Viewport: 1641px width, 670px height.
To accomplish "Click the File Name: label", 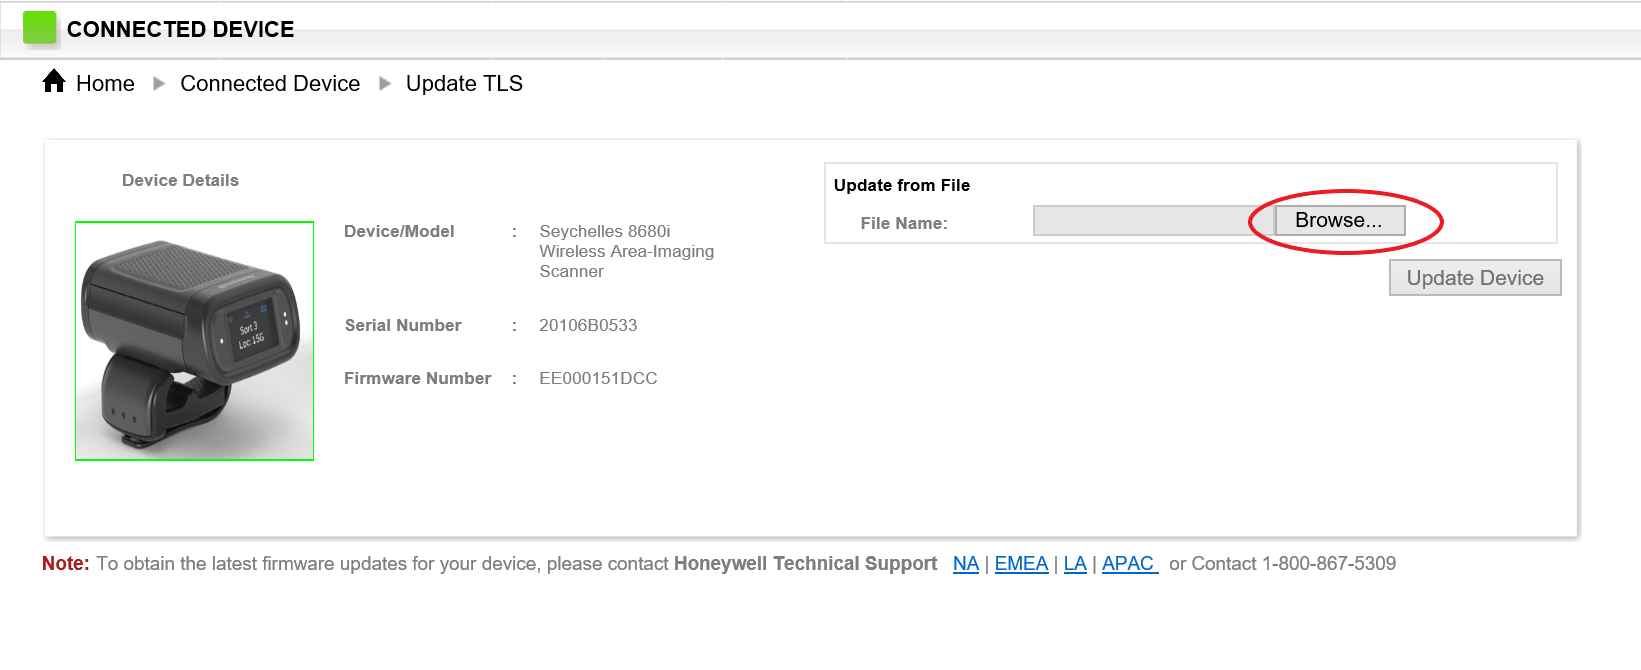I will tap(904, 223).
